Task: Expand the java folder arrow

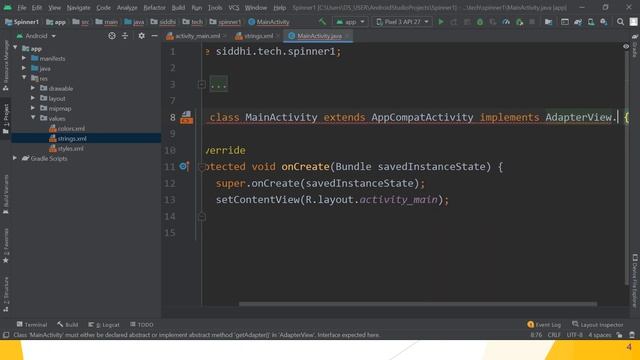Action: 24,68
